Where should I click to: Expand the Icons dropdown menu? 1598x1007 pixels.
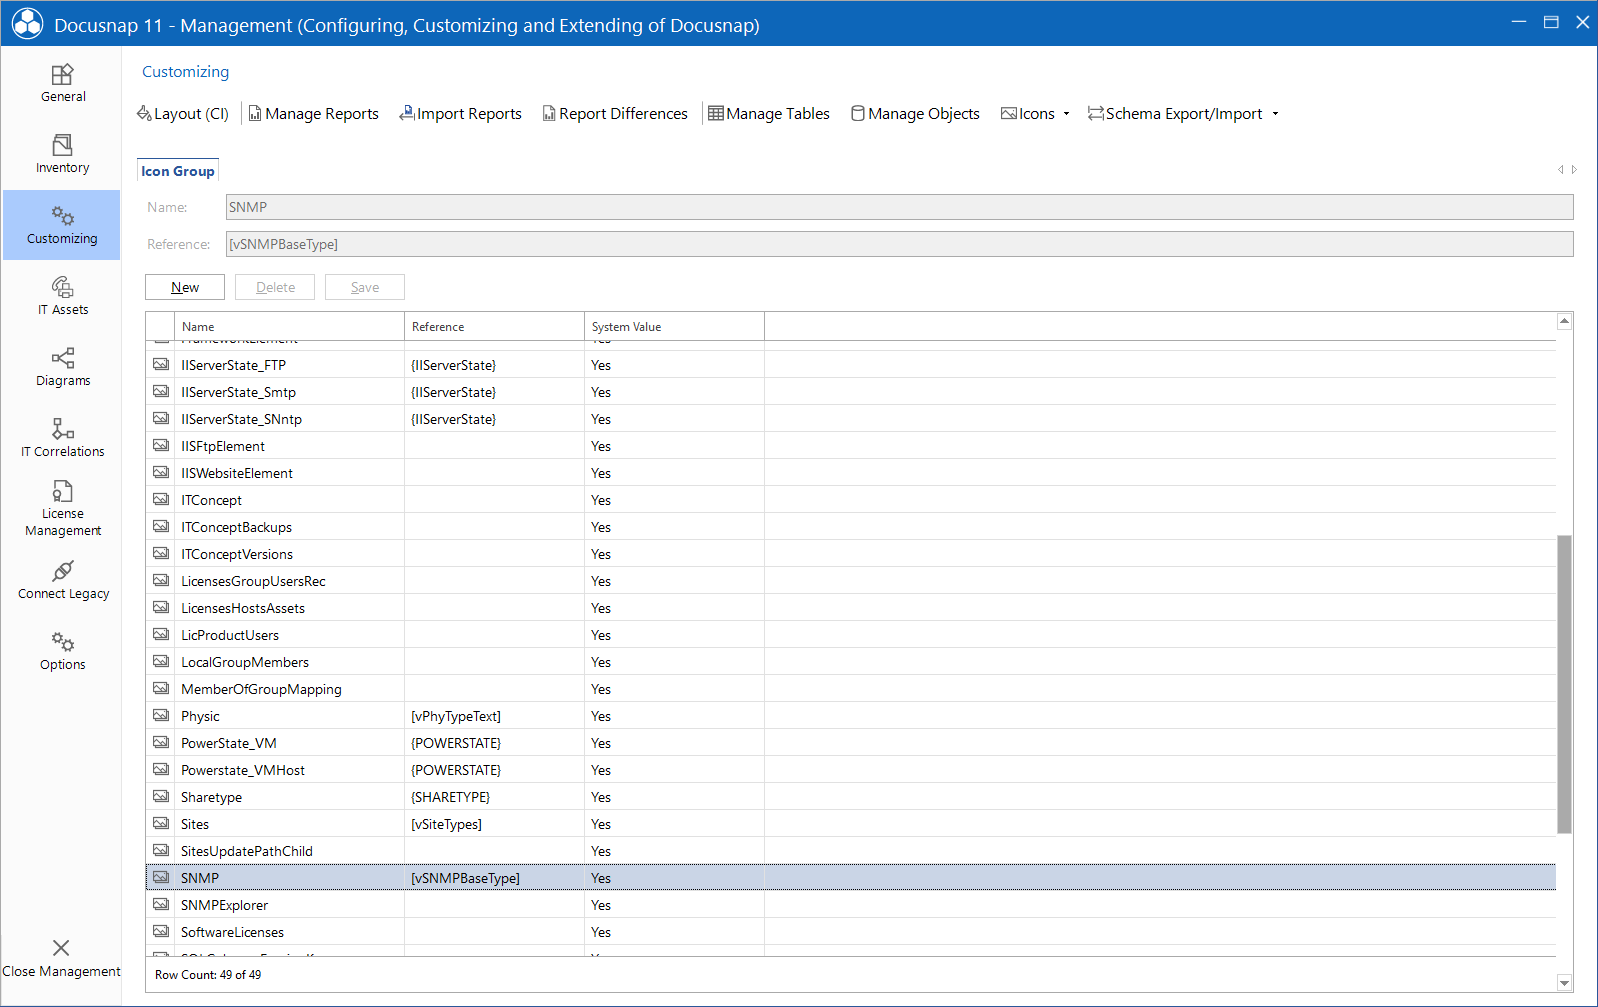(1066, 114)
